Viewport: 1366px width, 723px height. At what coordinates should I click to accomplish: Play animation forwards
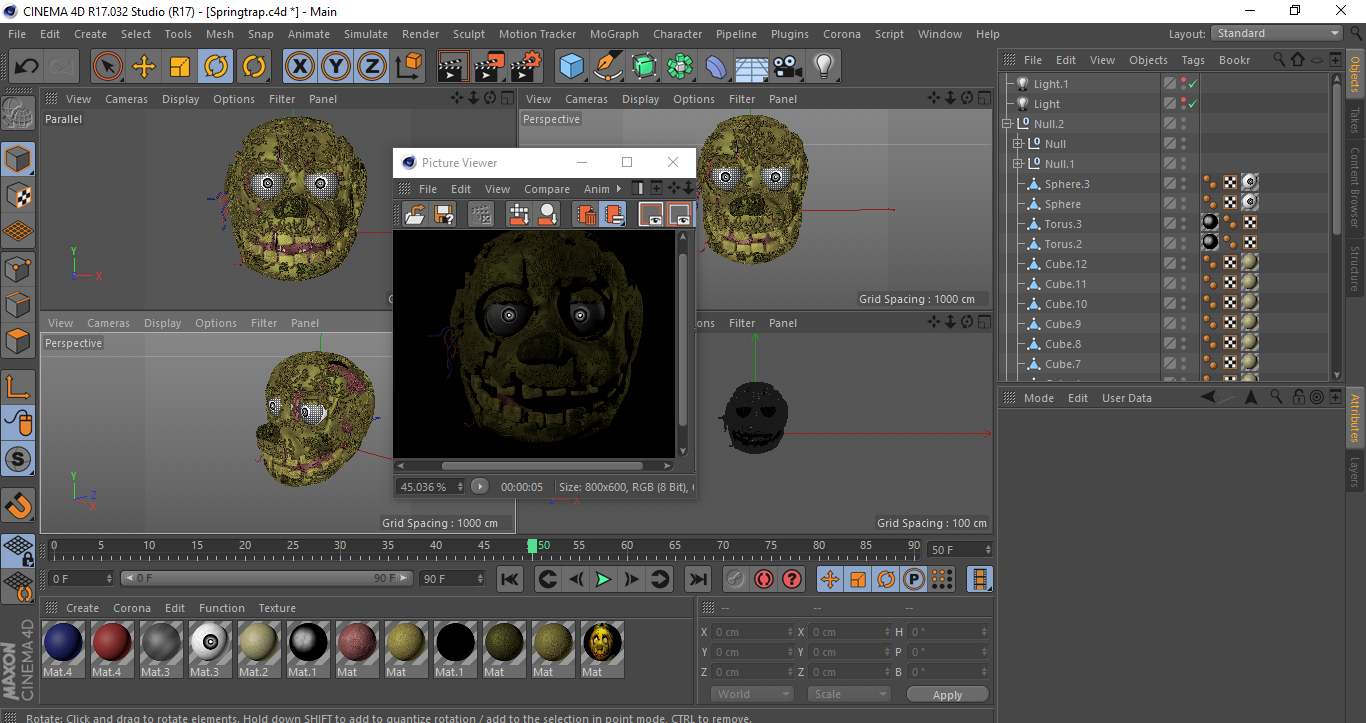pyautogui.click(x=603, y=579)
